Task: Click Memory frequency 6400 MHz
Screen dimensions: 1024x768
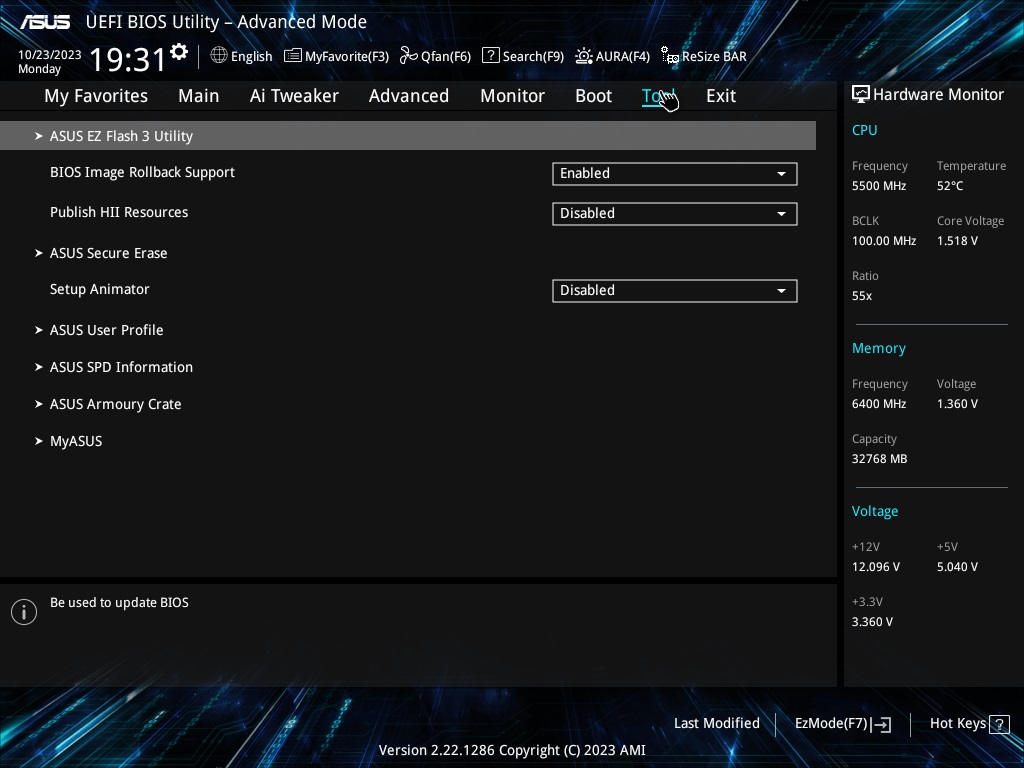Action: click(879, 404)
